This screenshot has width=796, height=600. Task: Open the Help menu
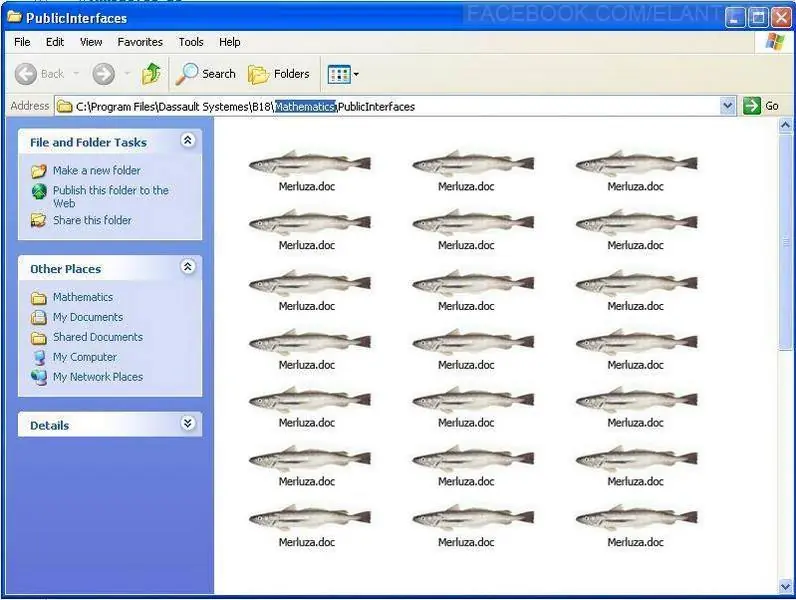pos(229,42)
